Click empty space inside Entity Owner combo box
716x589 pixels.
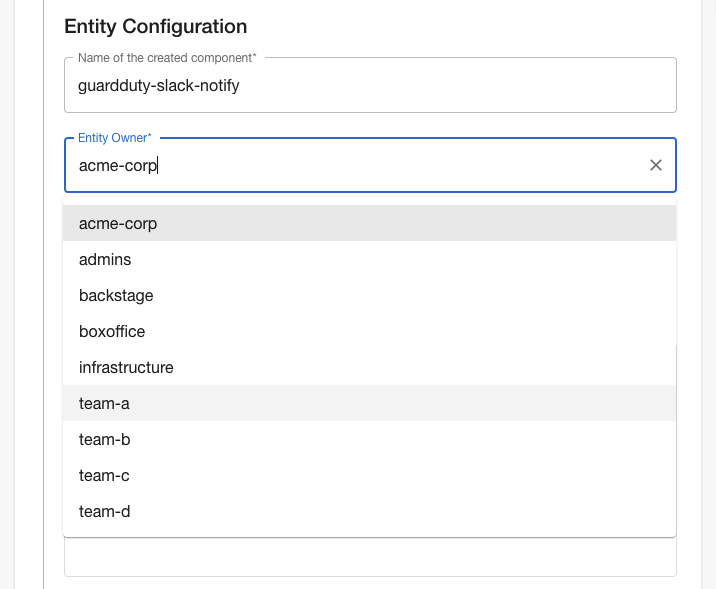click(400, 166)
